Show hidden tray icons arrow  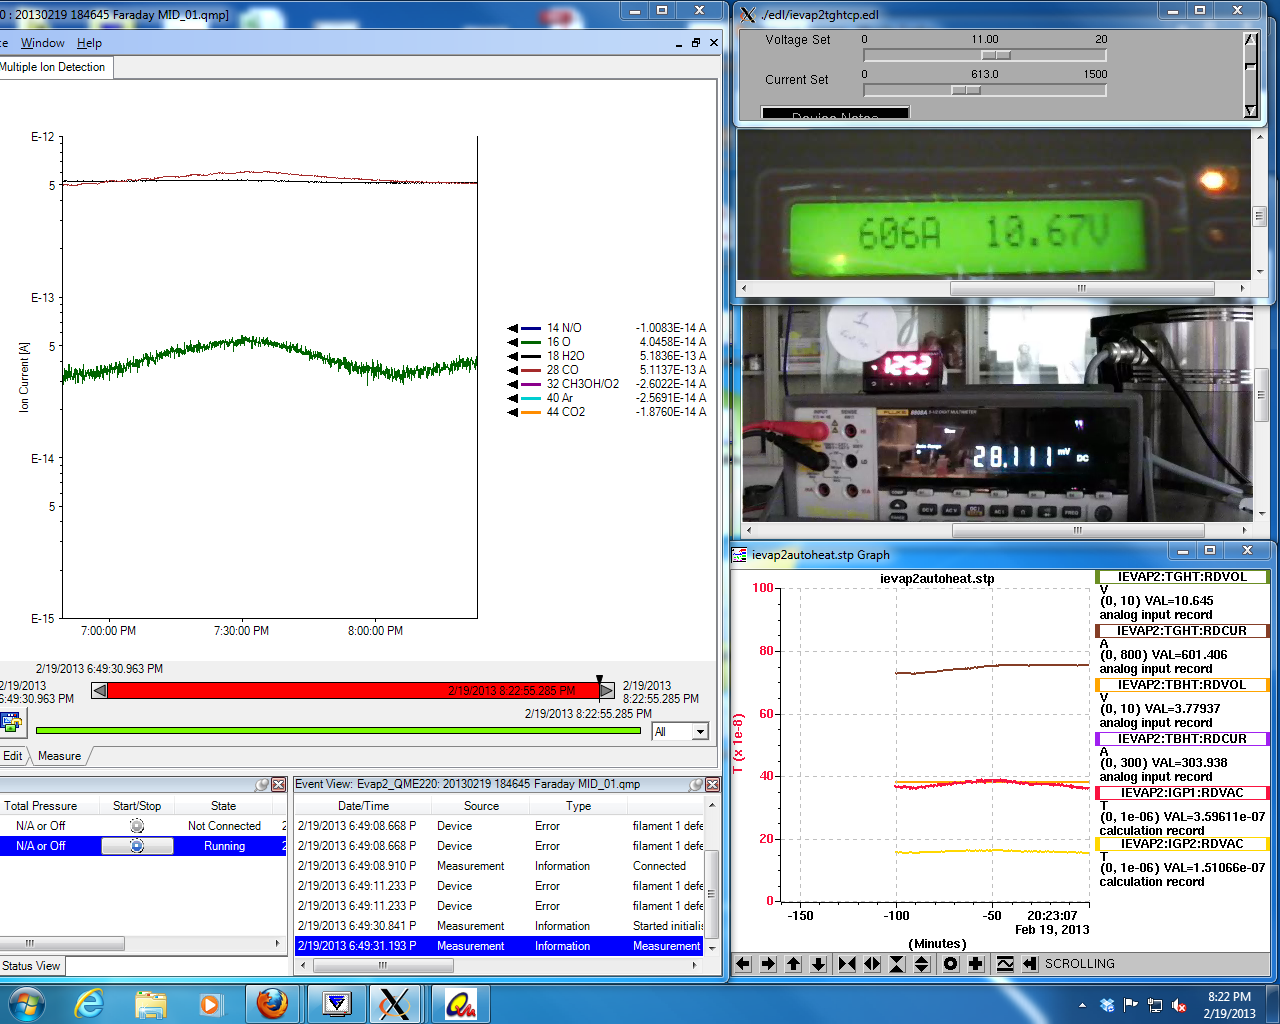(x=1082, y=1005)
